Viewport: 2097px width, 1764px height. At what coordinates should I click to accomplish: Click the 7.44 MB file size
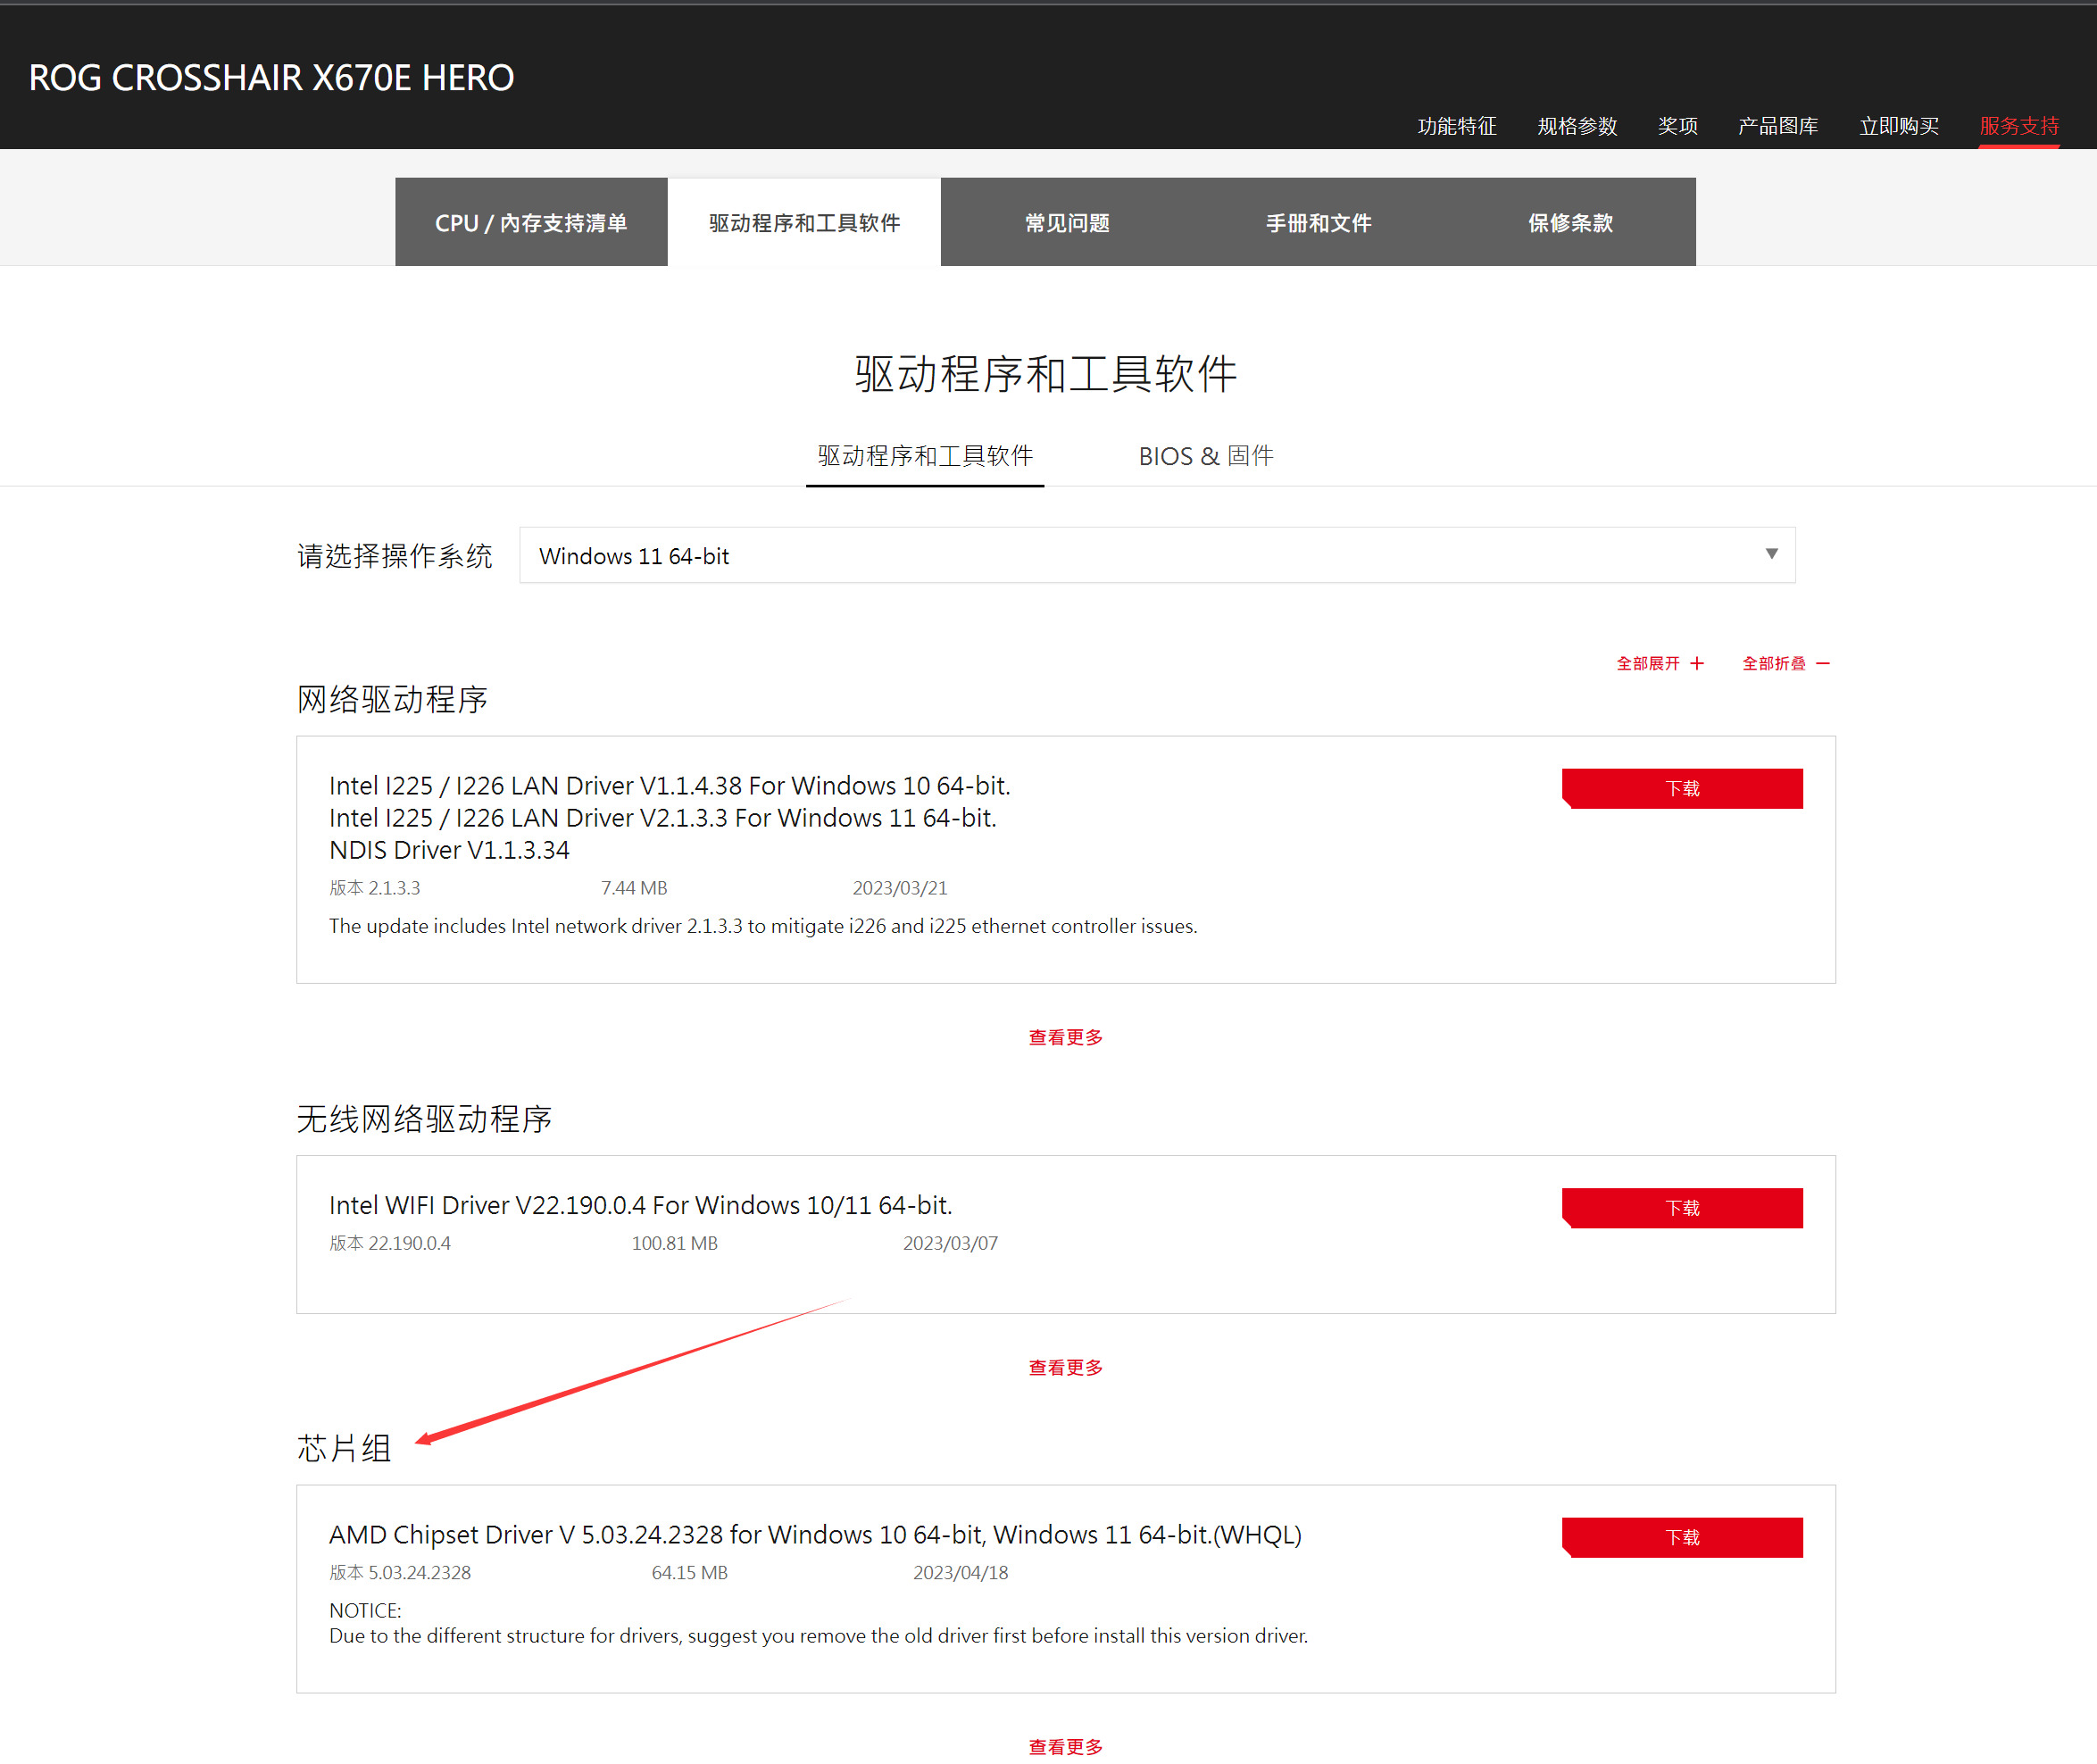(x=634, y=888)
